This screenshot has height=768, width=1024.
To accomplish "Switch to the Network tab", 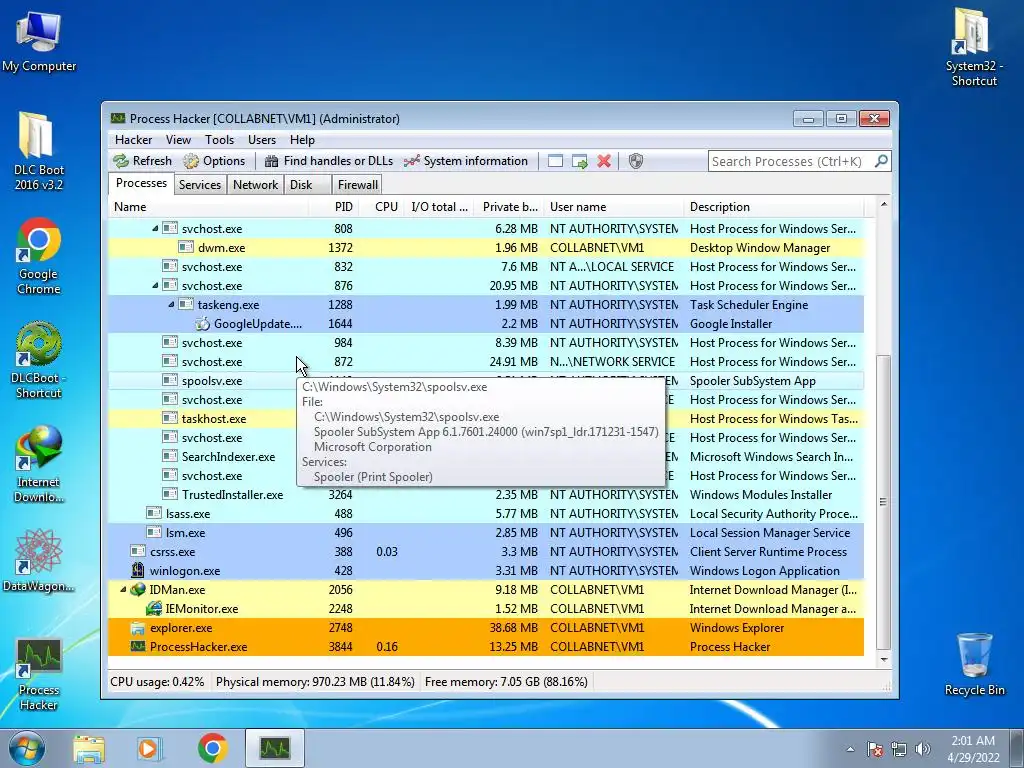I will click(x=255, y=185).
